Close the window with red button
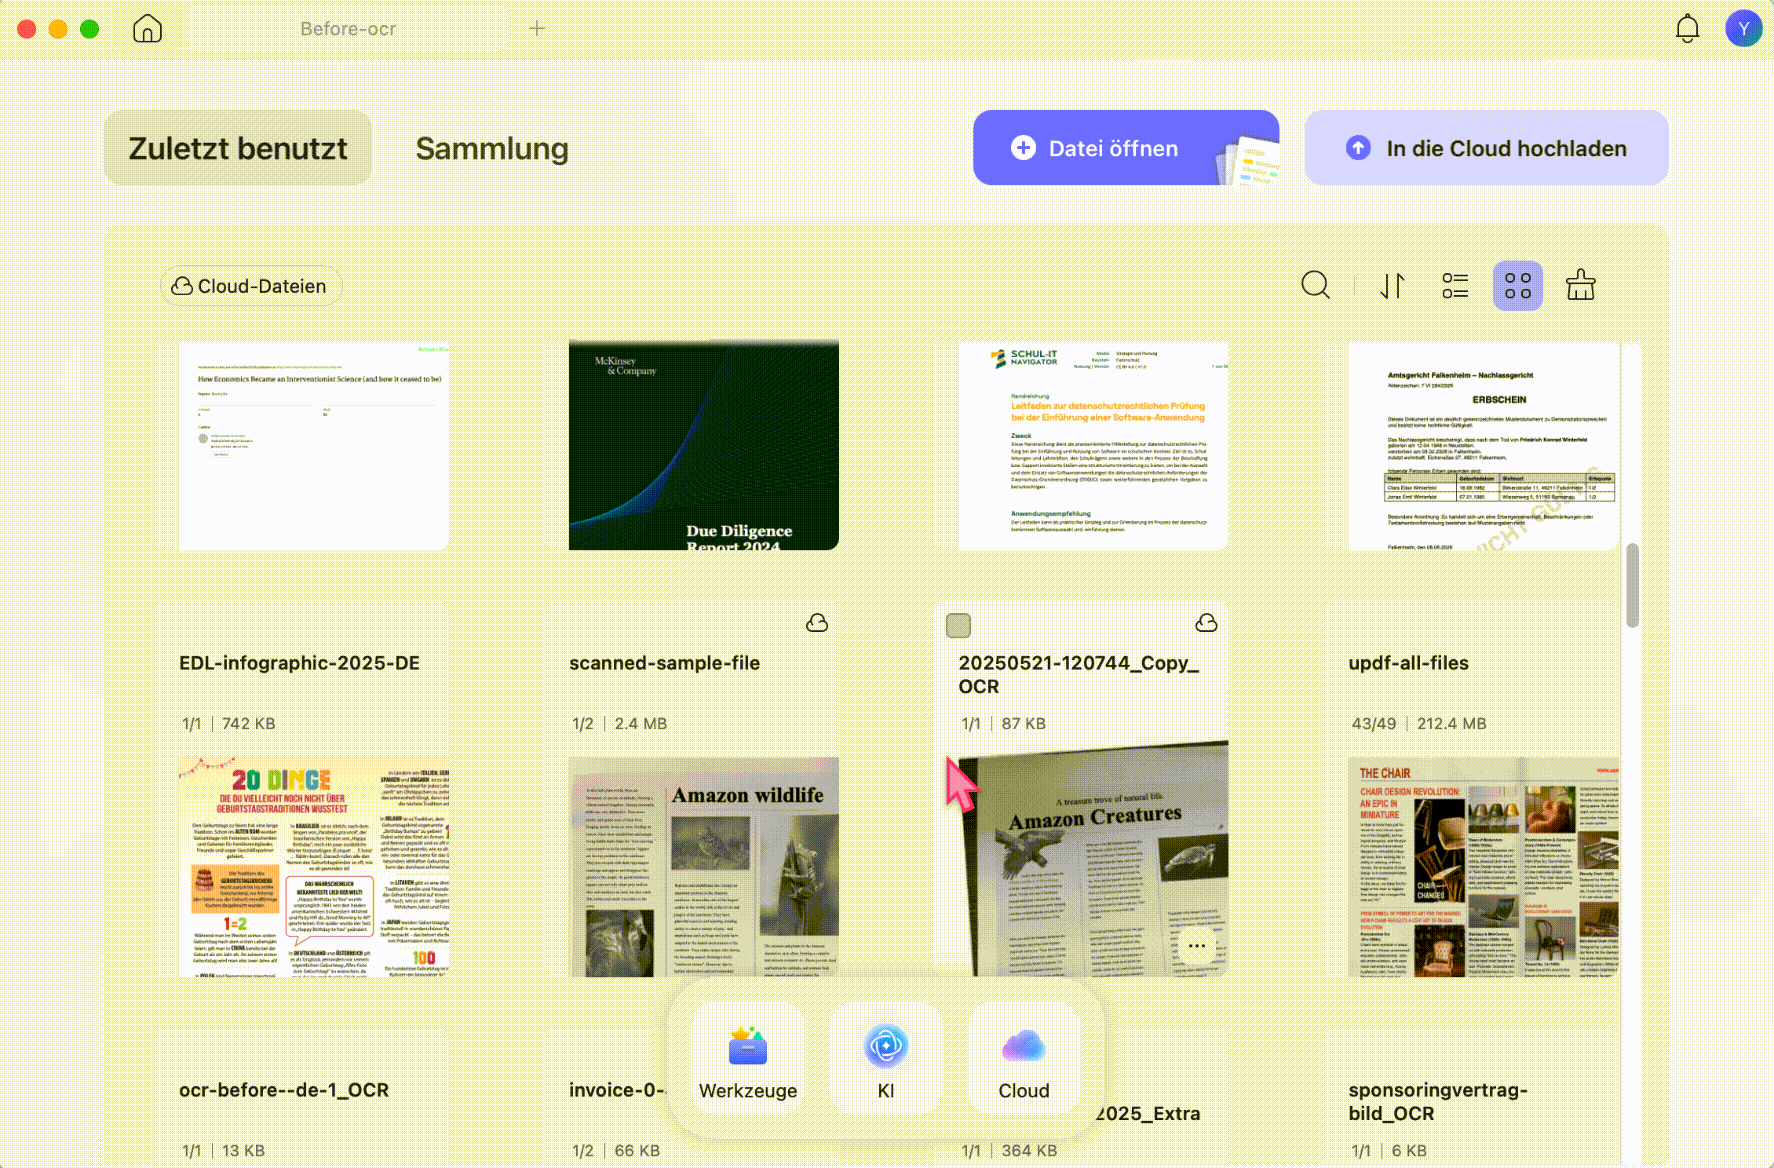 pos(27,29)
